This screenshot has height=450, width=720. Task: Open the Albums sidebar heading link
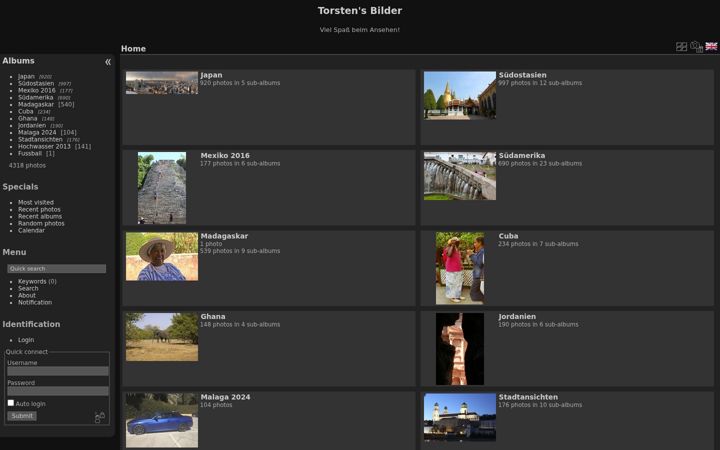click(x=18, y=61)
